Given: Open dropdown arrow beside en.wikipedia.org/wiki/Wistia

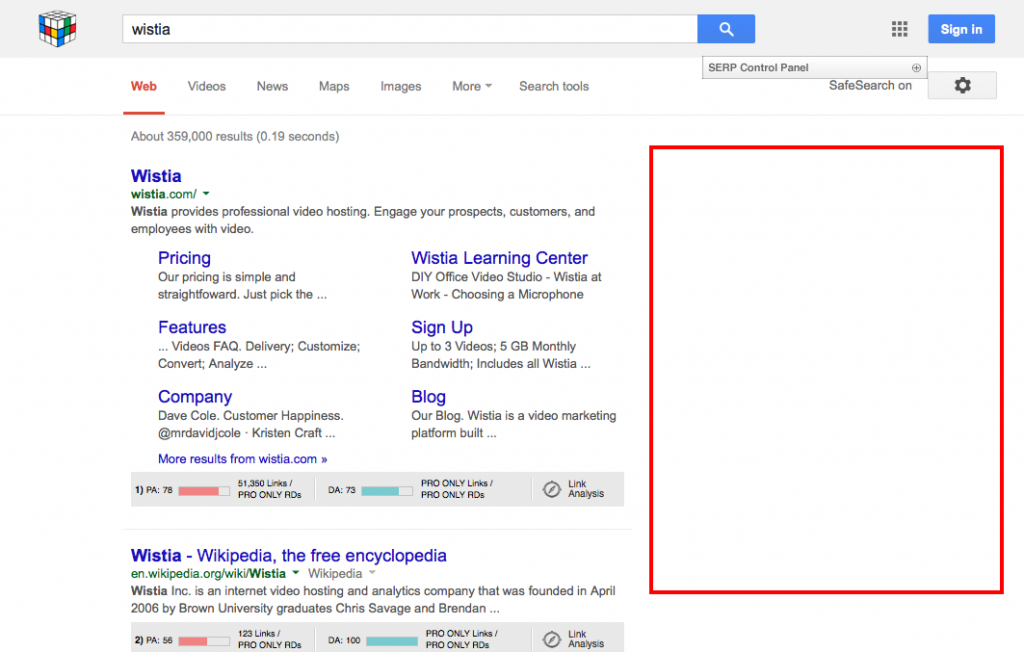Looking at the screenshot, I should click(296, 573).
